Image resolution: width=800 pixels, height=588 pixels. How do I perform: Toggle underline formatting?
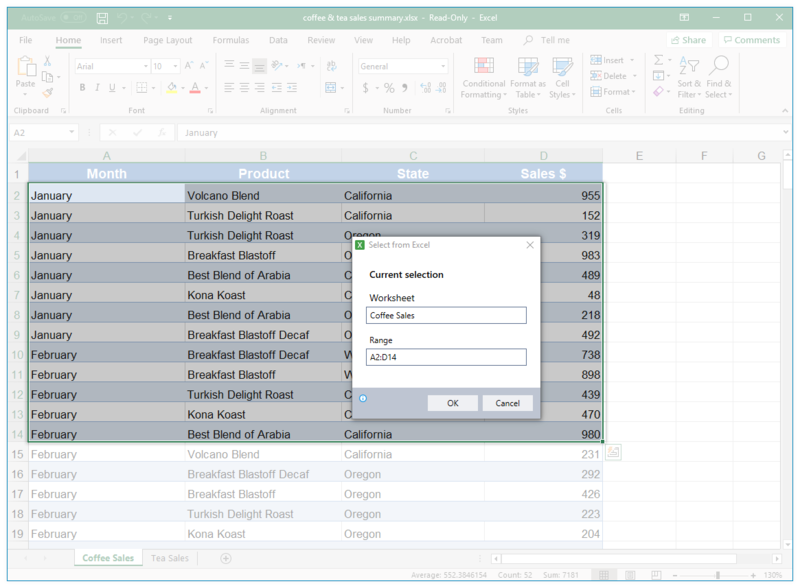click(110, 88)
